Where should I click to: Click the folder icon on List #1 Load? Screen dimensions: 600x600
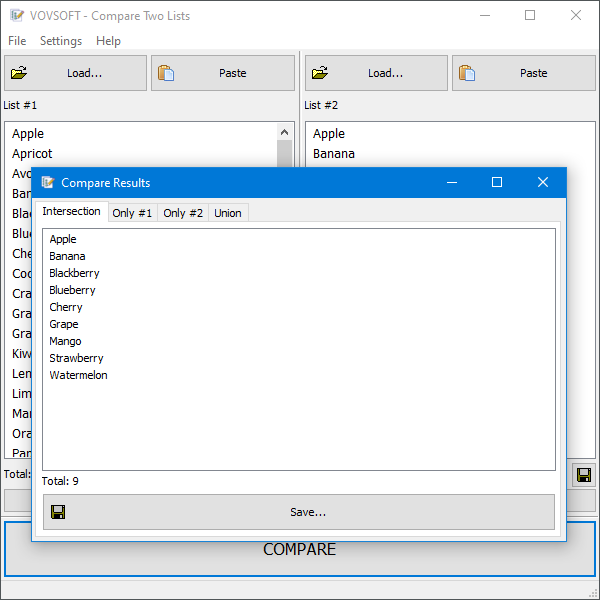point(19,73)
